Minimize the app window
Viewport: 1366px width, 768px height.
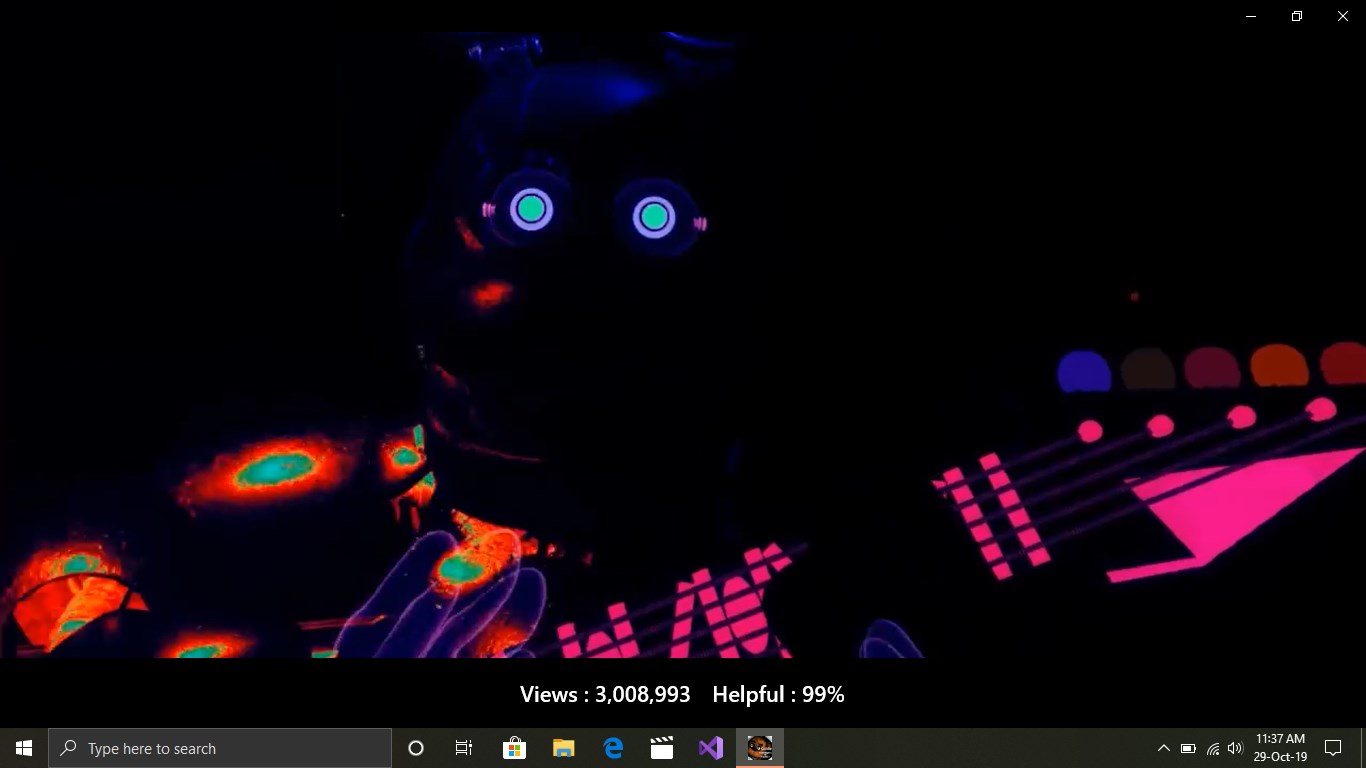(1251, 16)
